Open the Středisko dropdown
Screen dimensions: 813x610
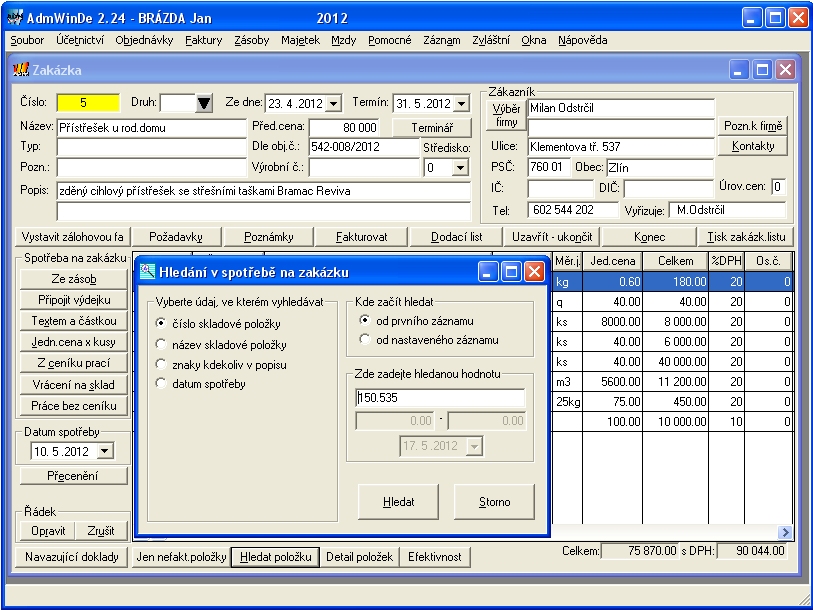tap(460, 168)
